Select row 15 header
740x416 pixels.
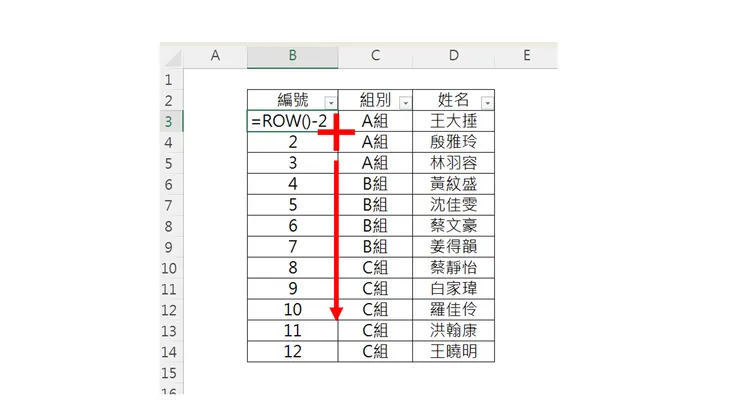point(171,373)
